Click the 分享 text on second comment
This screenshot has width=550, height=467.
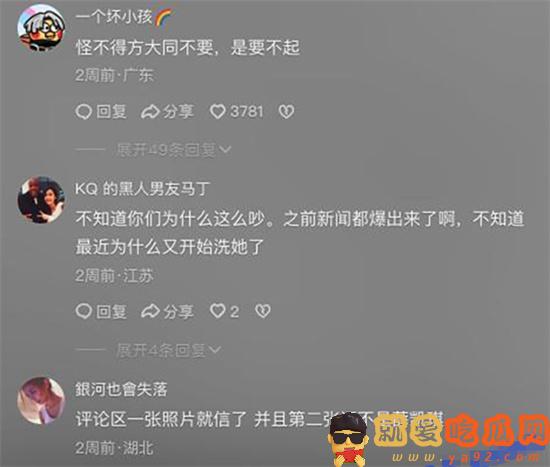tap(178, 311)
